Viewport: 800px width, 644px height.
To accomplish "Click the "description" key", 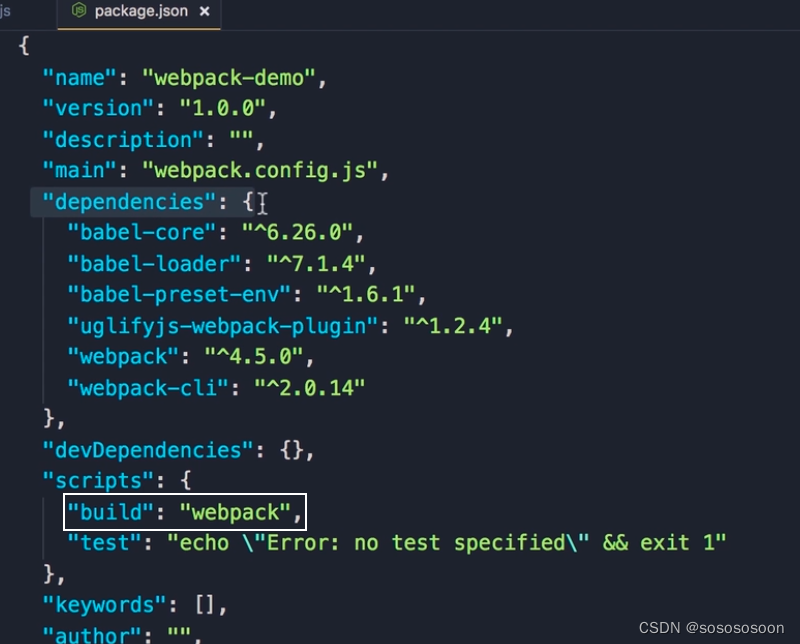I will 123,140.
